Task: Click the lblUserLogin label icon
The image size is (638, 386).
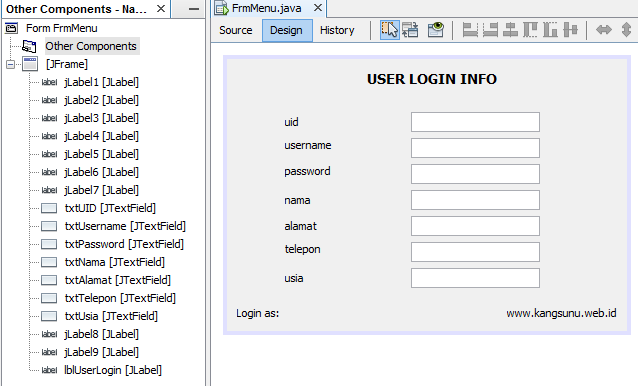Action: 49,370
